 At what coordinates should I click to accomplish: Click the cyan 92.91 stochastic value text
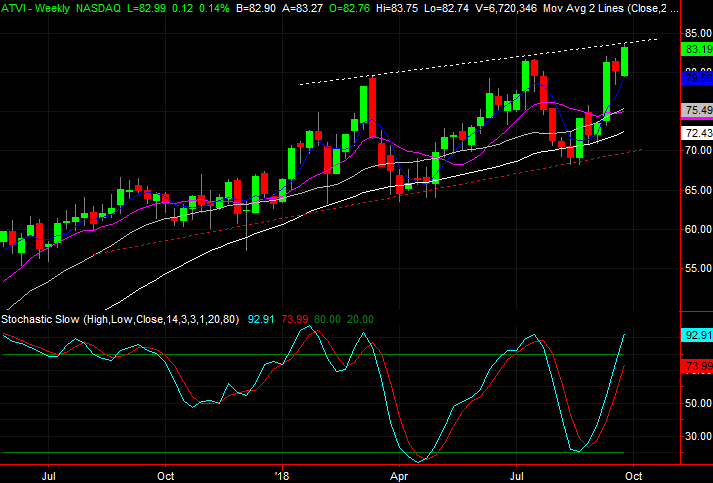[x=261, y=319]
